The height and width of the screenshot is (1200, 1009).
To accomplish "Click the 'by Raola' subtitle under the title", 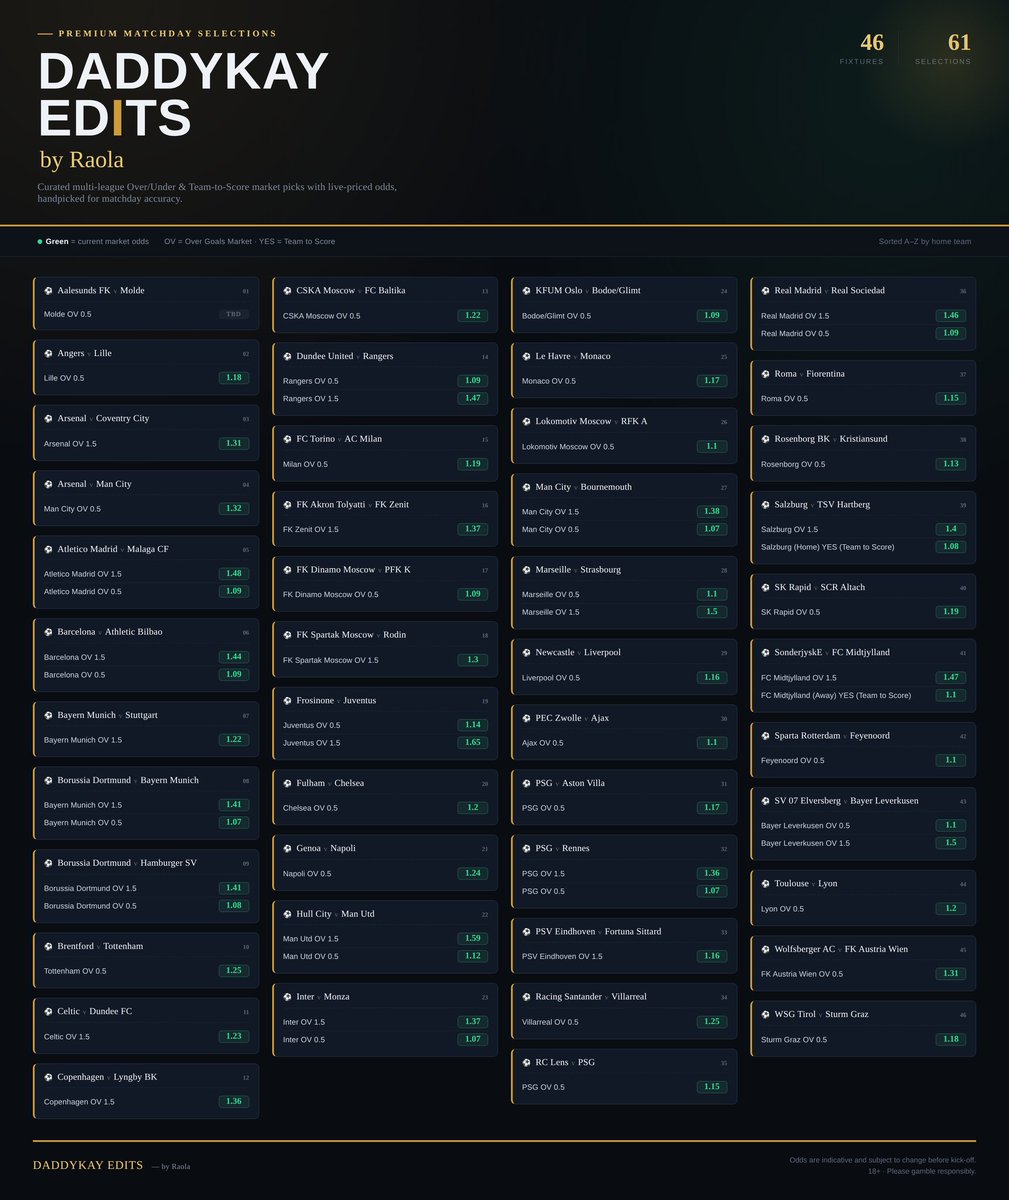I will [x=81, y=159].
